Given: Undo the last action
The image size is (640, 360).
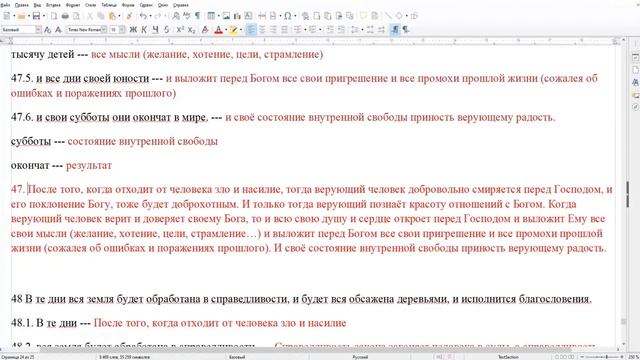Looking at the screenshot, I should tap(143, 16).
